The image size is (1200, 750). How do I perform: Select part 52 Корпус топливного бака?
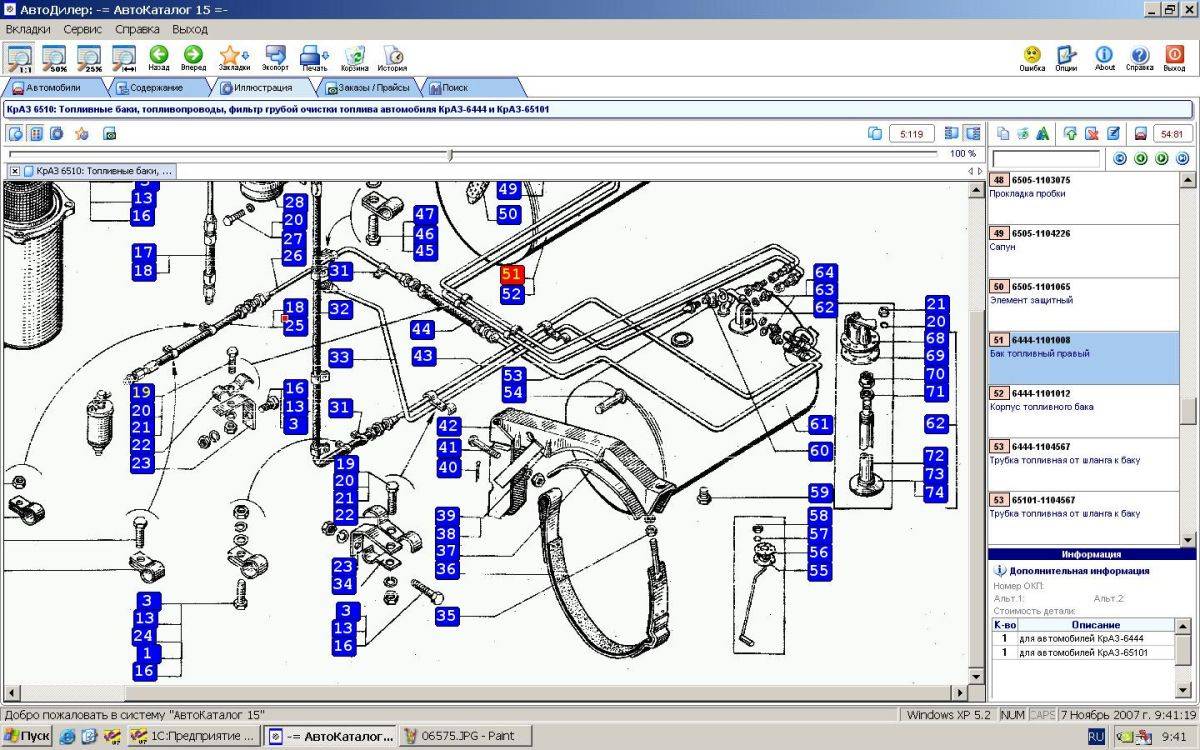[x=1084, y=409]
